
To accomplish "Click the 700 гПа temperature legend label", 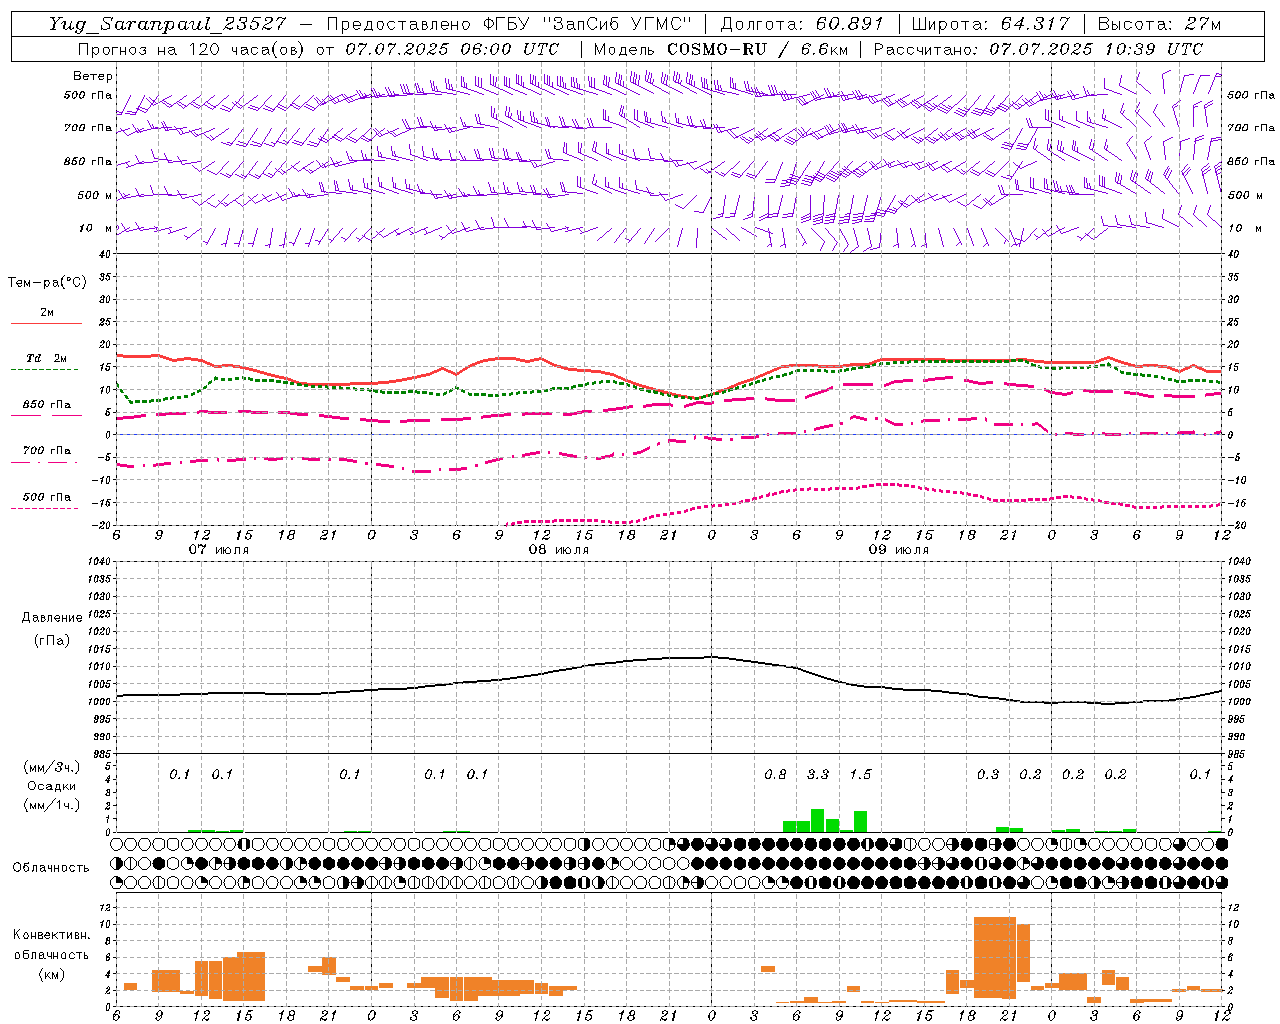I will 47,450.
